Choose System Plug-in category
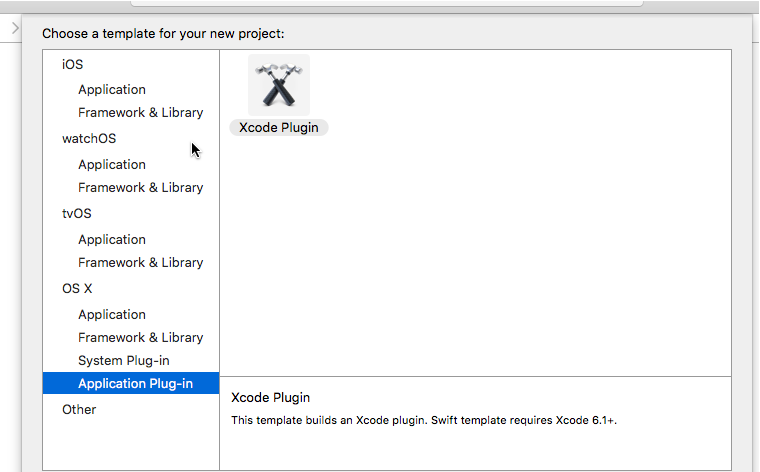This screenshot has width=760, height=472. tap(124, 361)
